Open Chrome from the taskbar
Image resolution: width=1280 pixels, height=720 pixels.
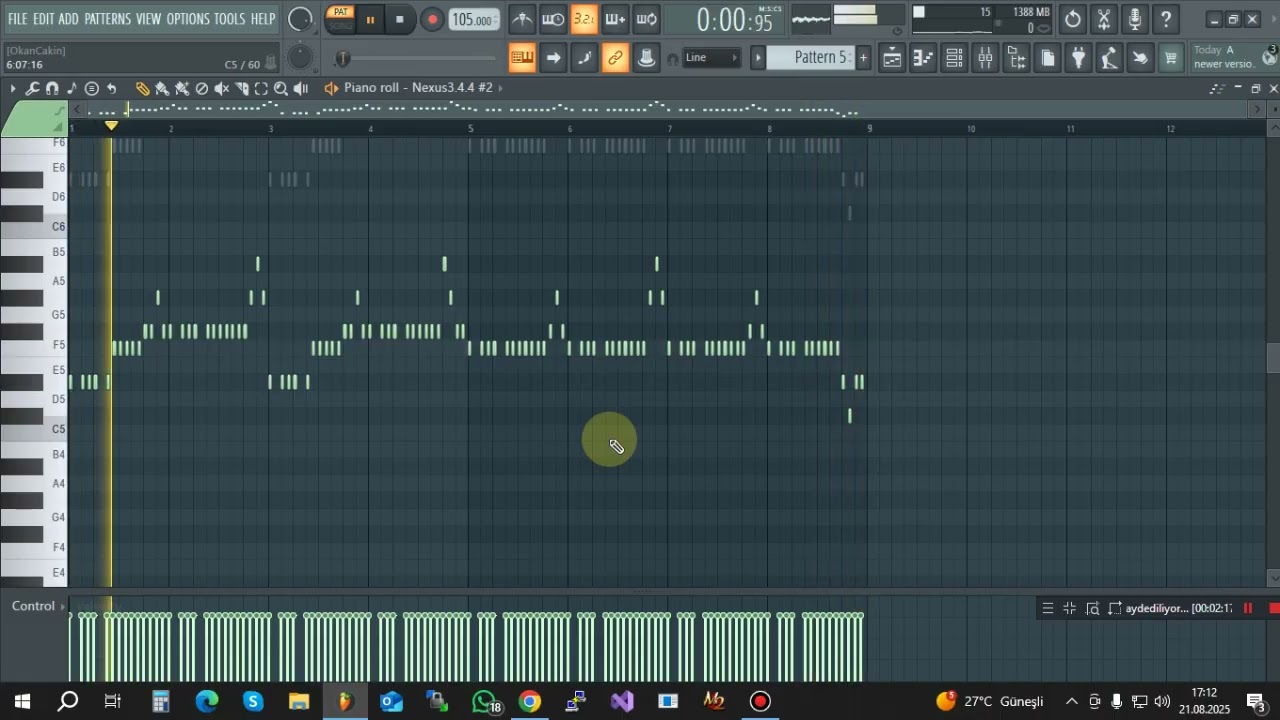(x=530, y=701)
